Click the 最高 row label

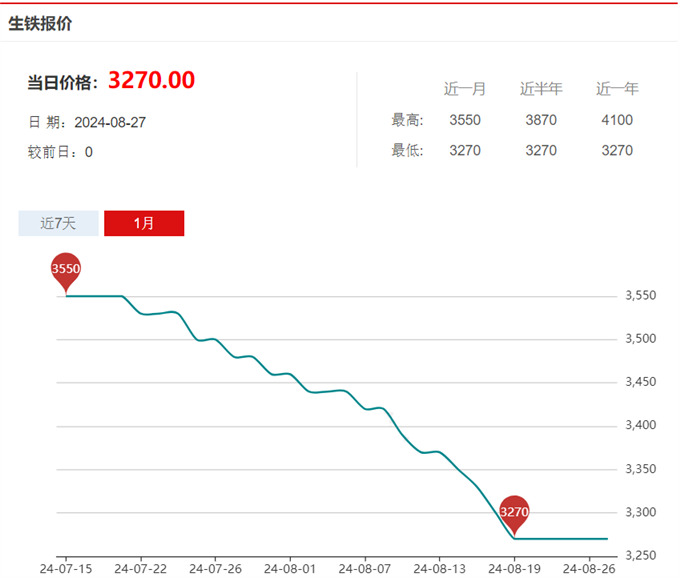(x=407, y=120)
